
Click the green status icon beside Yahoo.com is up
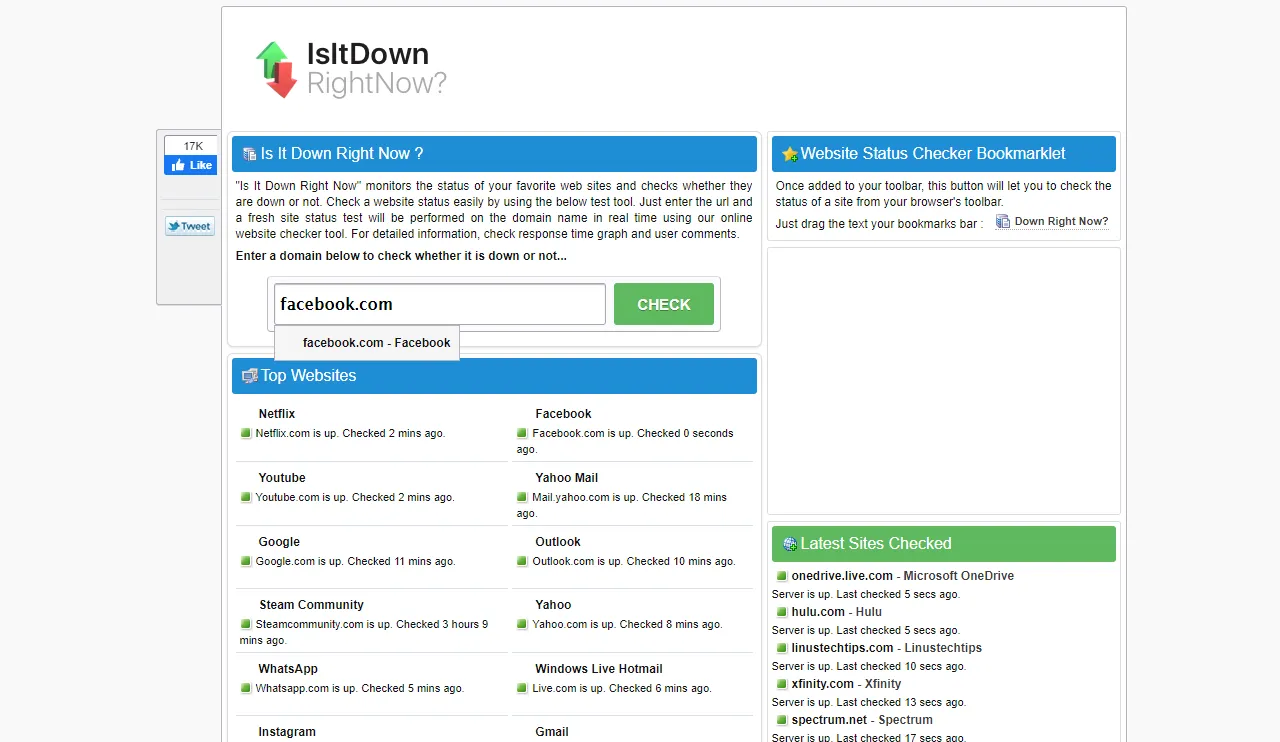click(522, 624)
